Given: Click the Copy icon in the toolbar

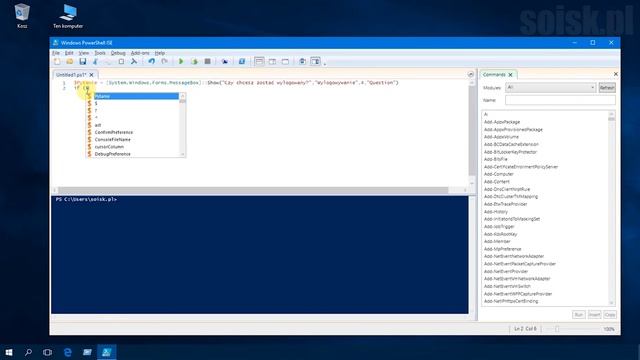Looking at the screenshot, I should point(108,62).
